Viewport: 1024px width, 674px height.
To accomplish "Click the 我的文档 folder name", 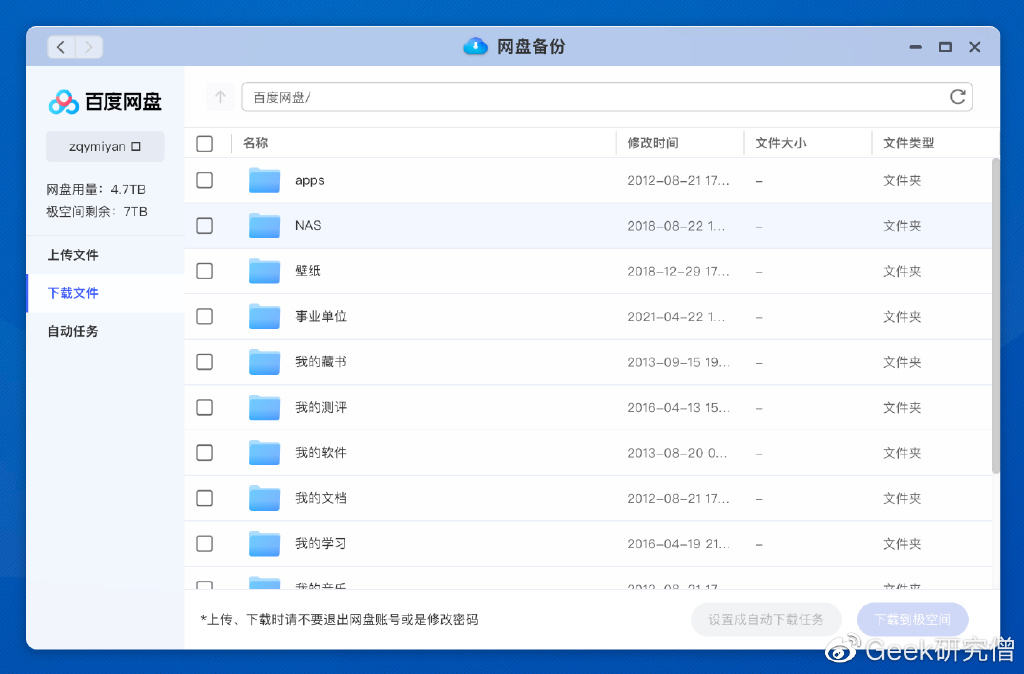I will click(321, 498).
